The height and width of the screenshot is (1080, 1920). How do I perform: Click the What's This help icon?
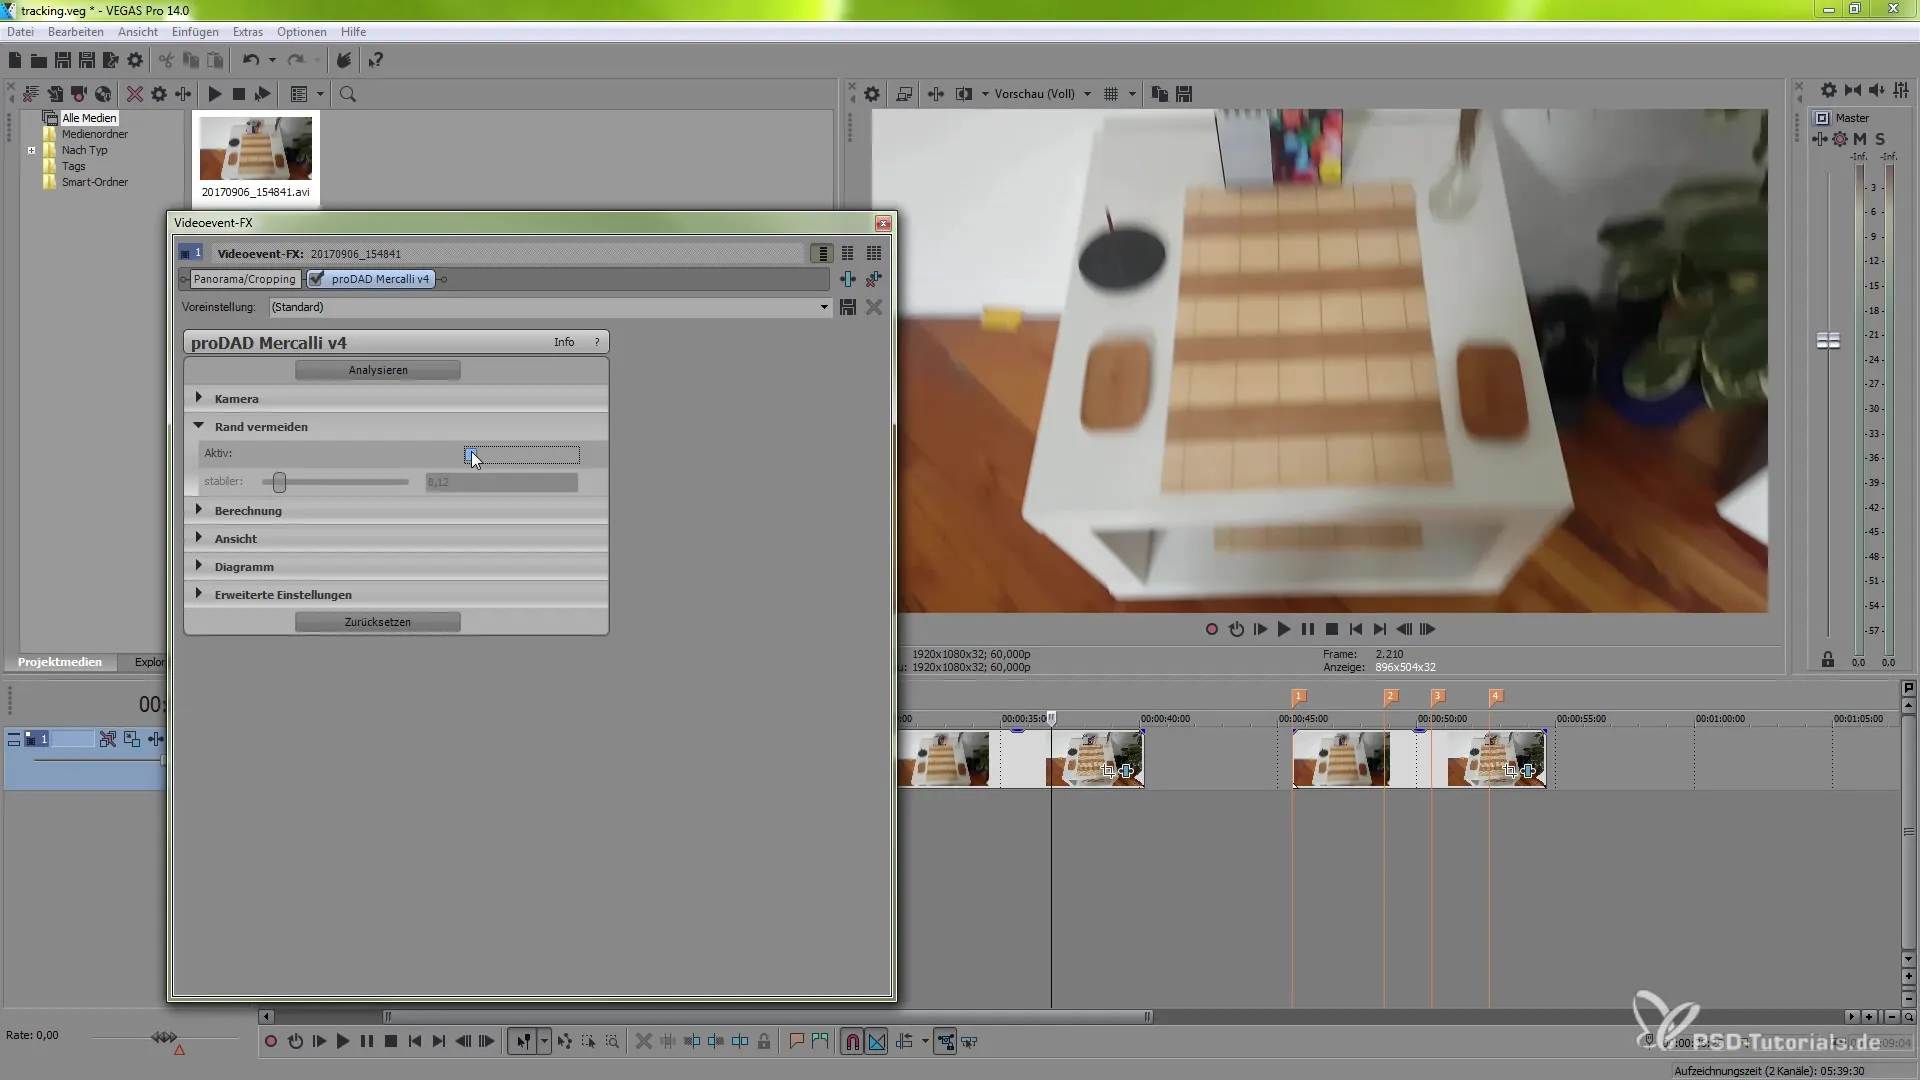coord(375,61)
